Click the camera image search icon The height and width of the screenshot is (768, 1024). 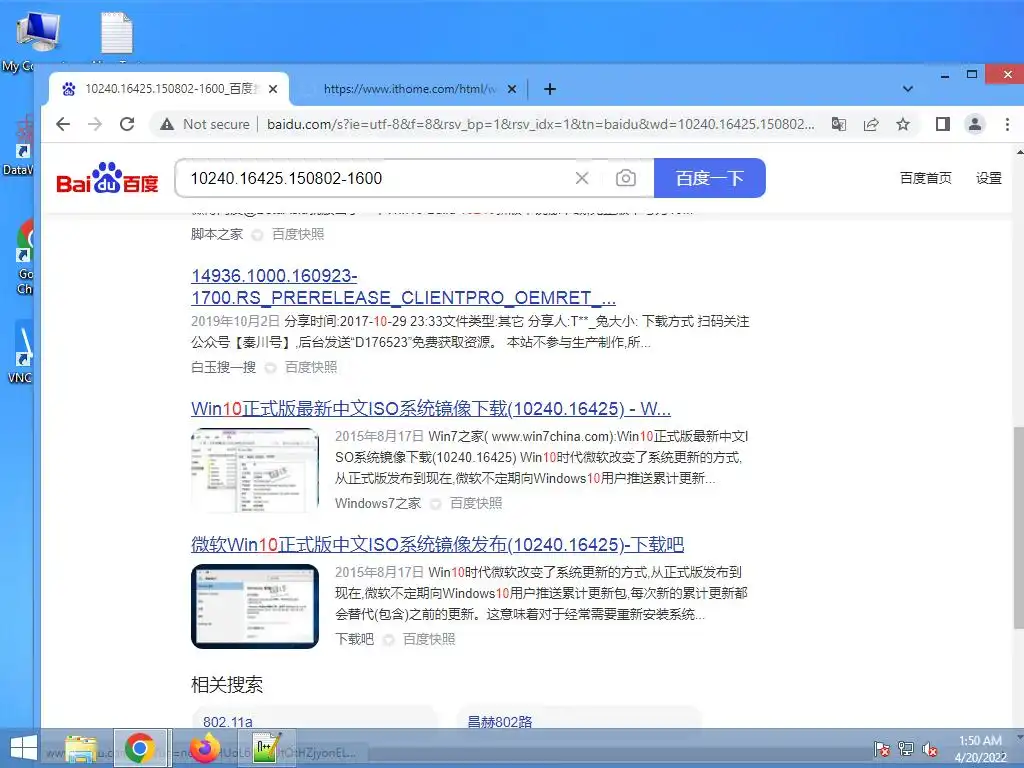coord(626,178)
